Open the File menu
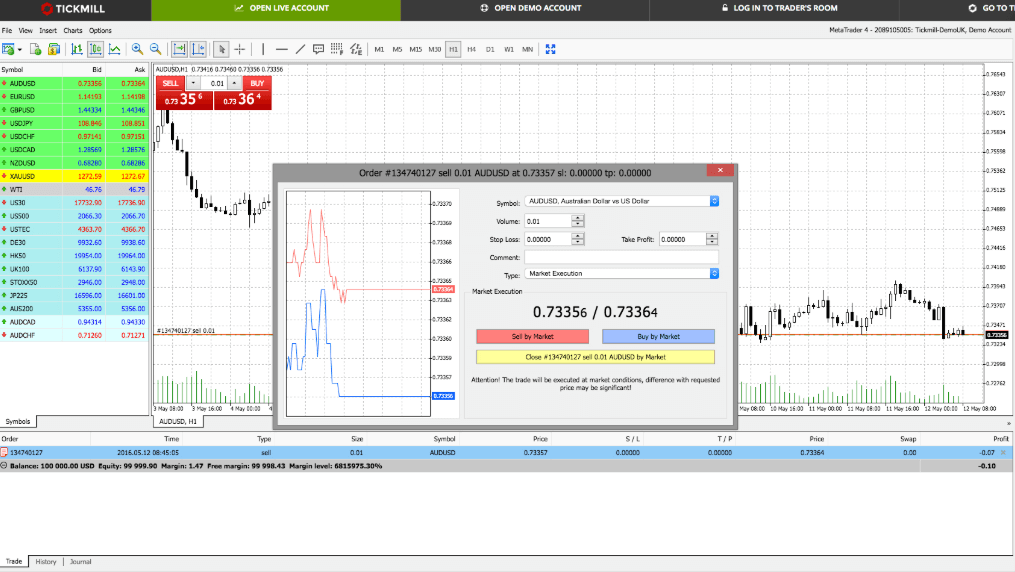 pyautogui.click(x=7, y=30)
